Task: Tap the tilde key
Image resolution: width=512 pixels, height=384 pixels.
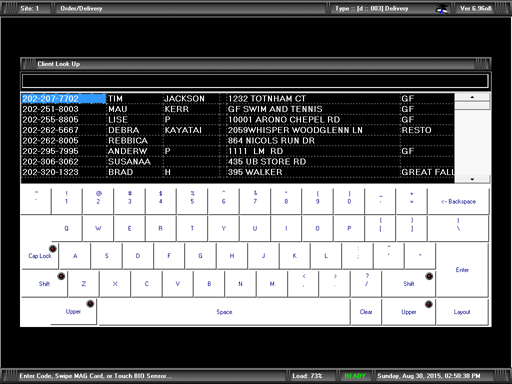Action: pos(36,201)
